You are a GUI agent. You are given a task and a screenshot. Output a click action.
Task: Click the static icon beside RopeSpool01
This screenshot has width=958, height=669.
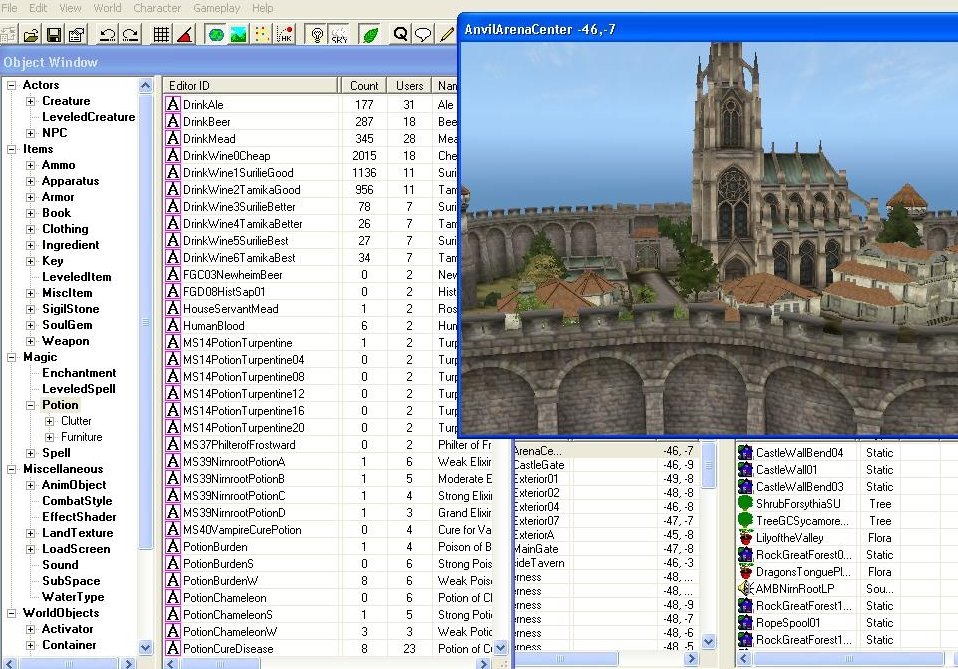click(745, 623)
